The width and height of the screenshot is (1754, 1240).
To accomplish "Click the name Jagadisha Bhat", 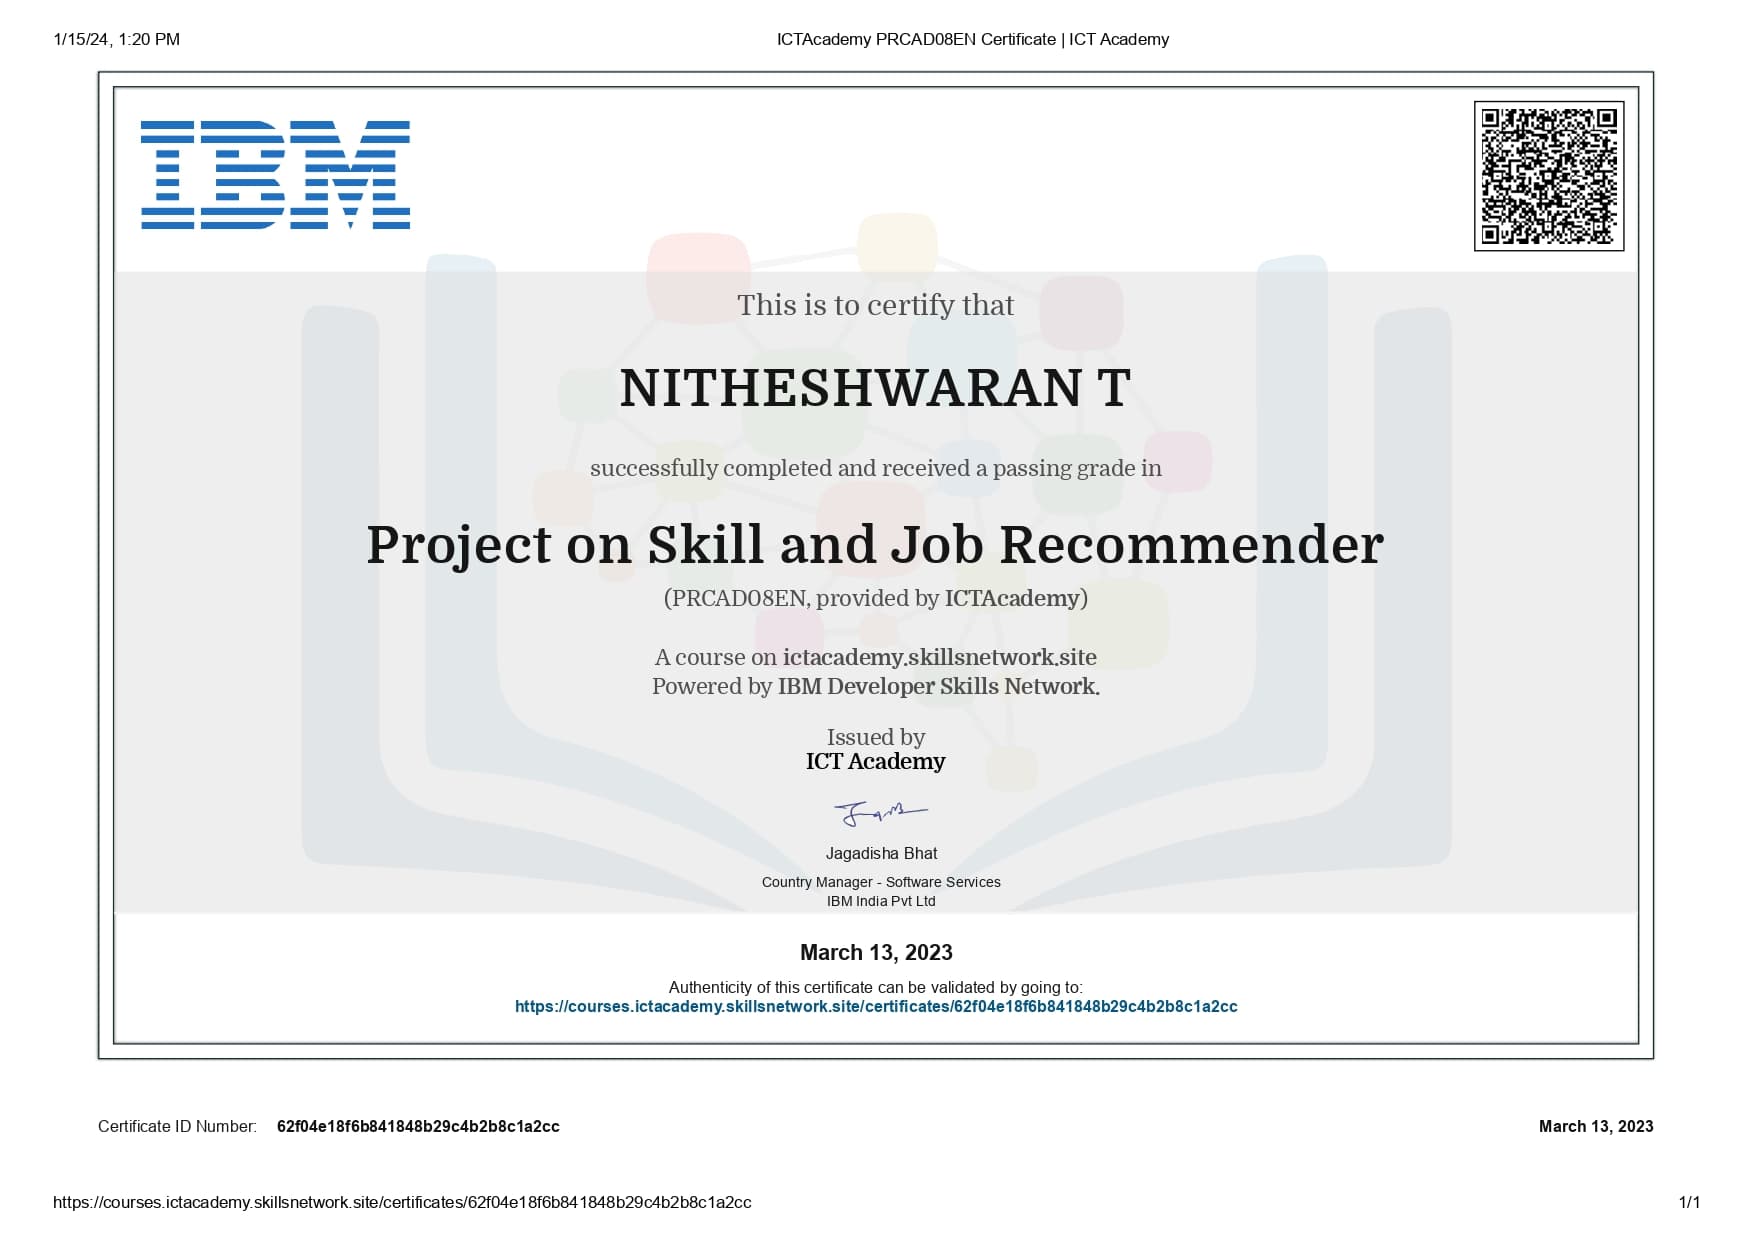I will tap(881, 853).
